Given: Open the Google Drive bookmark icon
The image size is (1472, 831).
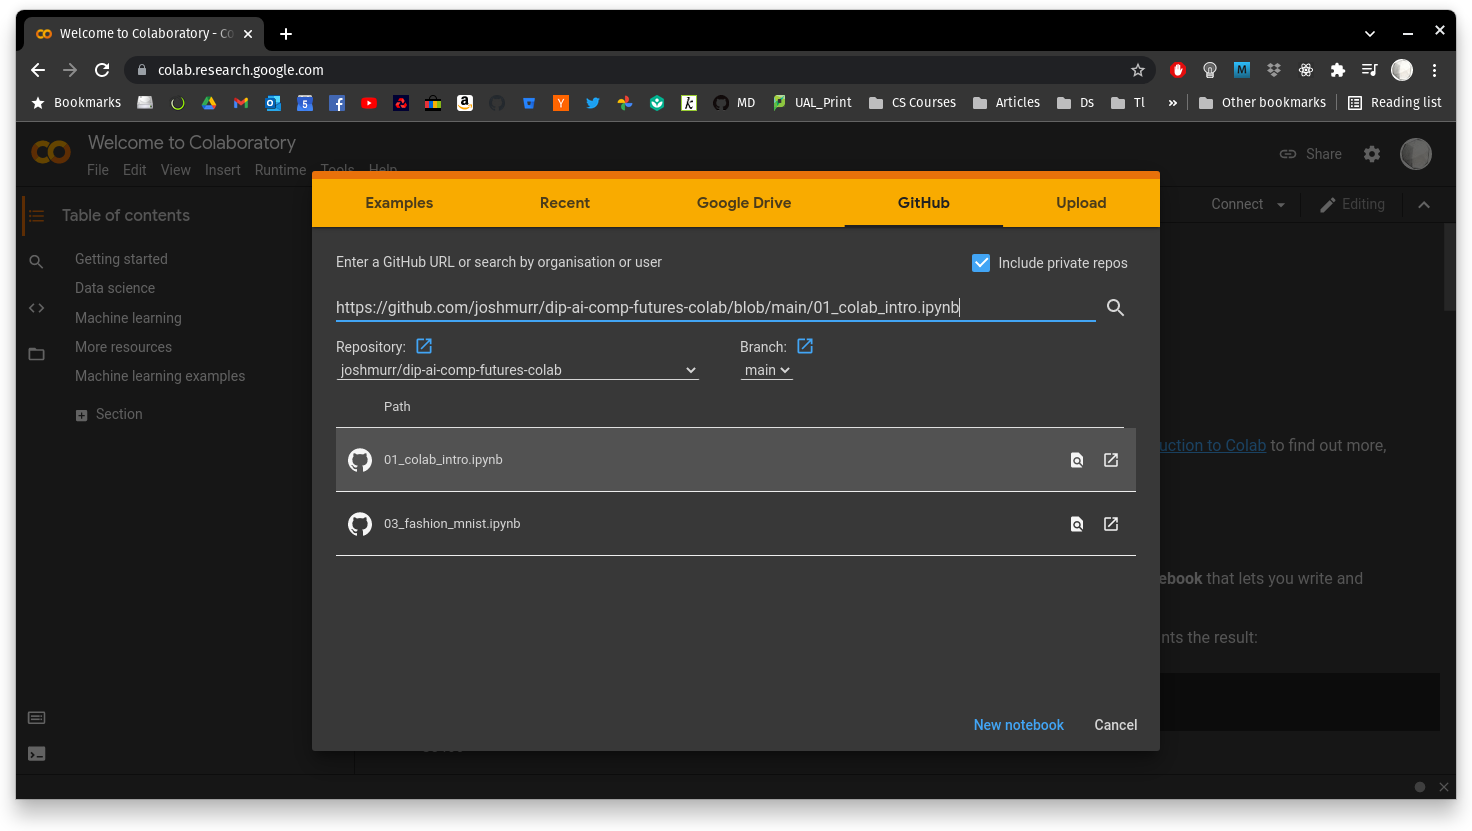Looking at the screenshot, I should [x=209, y=103].
